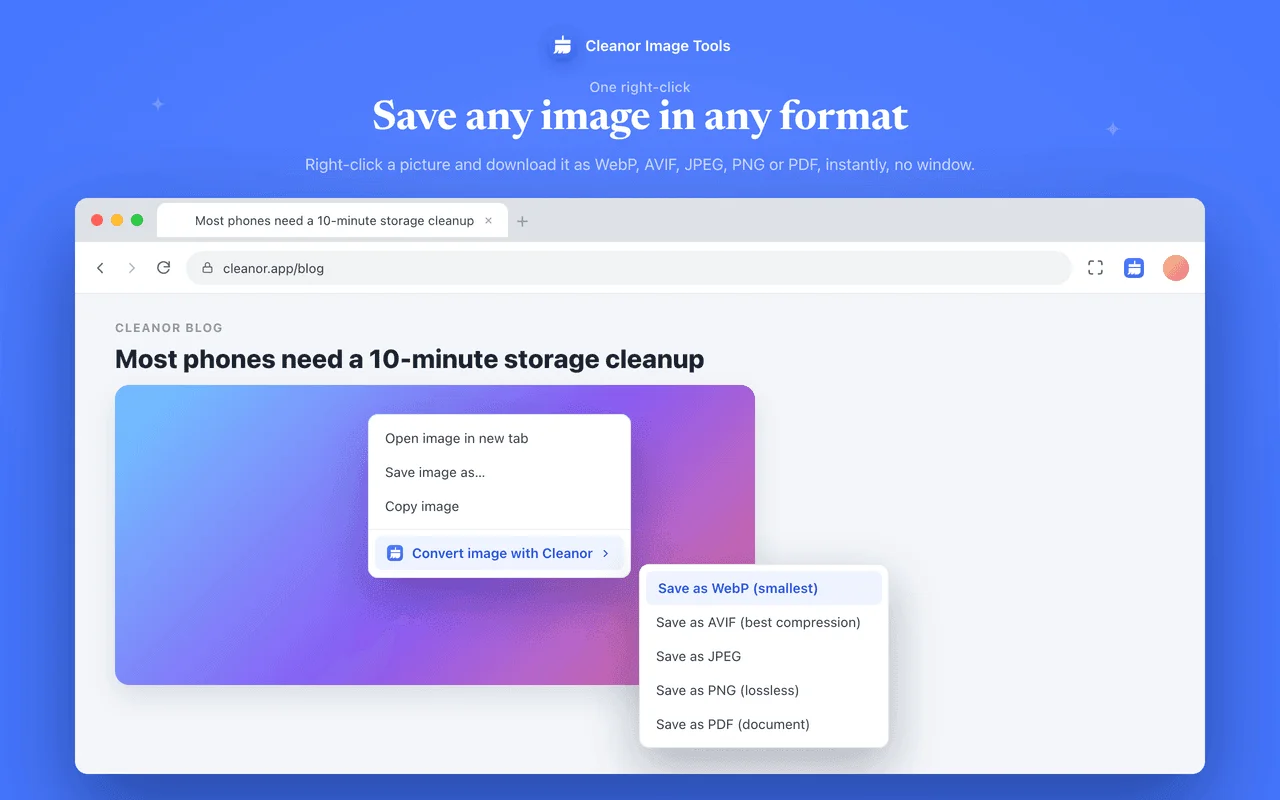Viewport: 1280px width, 800px height.
Task: Click the browser forward arrow
Action: 131,268
